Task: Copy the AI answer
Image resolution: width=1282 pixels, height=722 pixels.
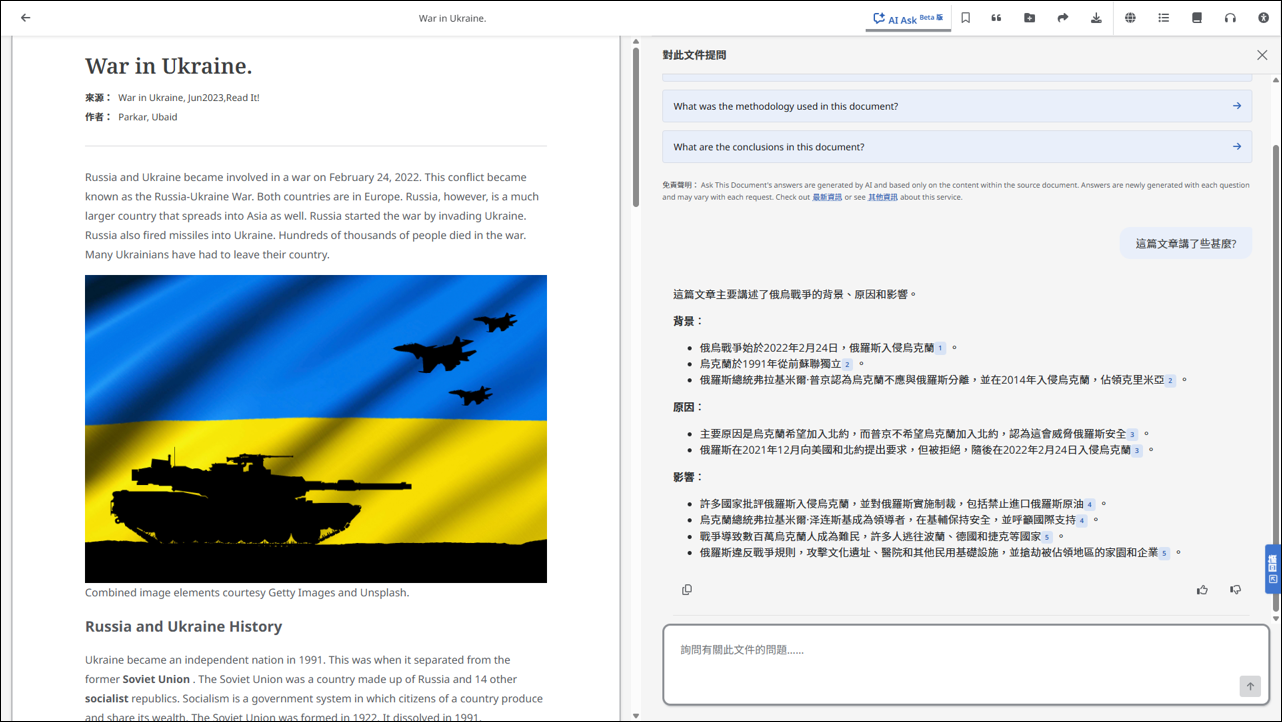Action: [x=687, y=590]
